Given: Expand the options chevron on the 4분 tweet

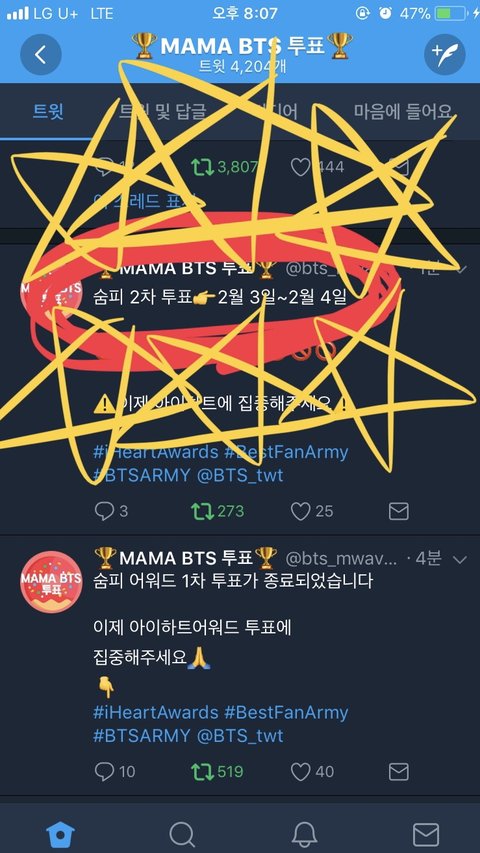Looking at the screenshot, I should tap(460, 560).
